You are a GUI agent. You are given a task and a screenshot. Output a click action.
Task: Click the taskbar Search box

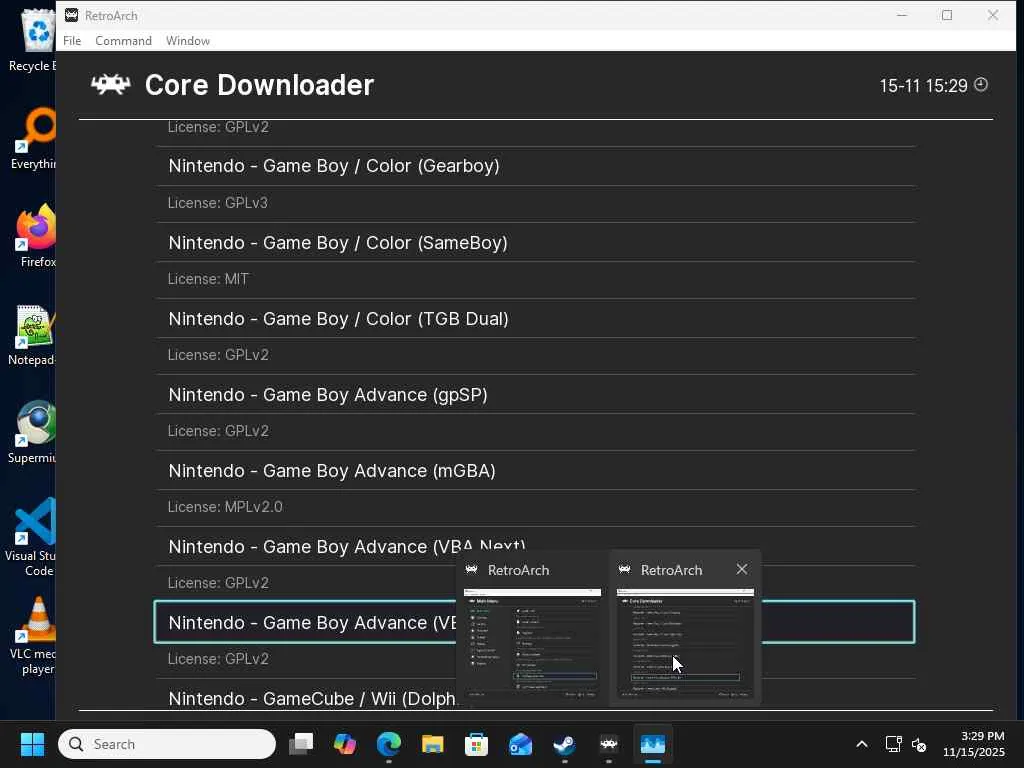167,744
